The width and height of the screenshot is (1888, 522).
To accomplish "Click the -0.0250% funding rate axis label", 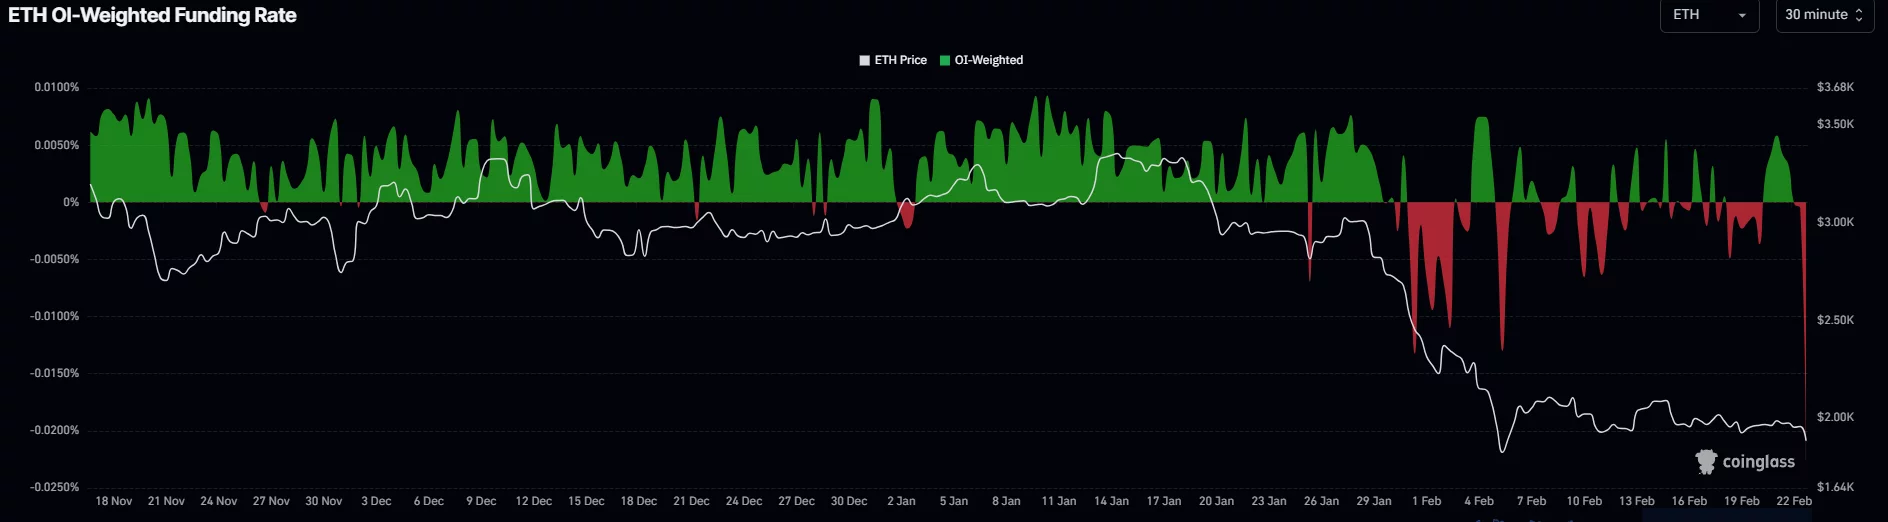I will [55, 487].
